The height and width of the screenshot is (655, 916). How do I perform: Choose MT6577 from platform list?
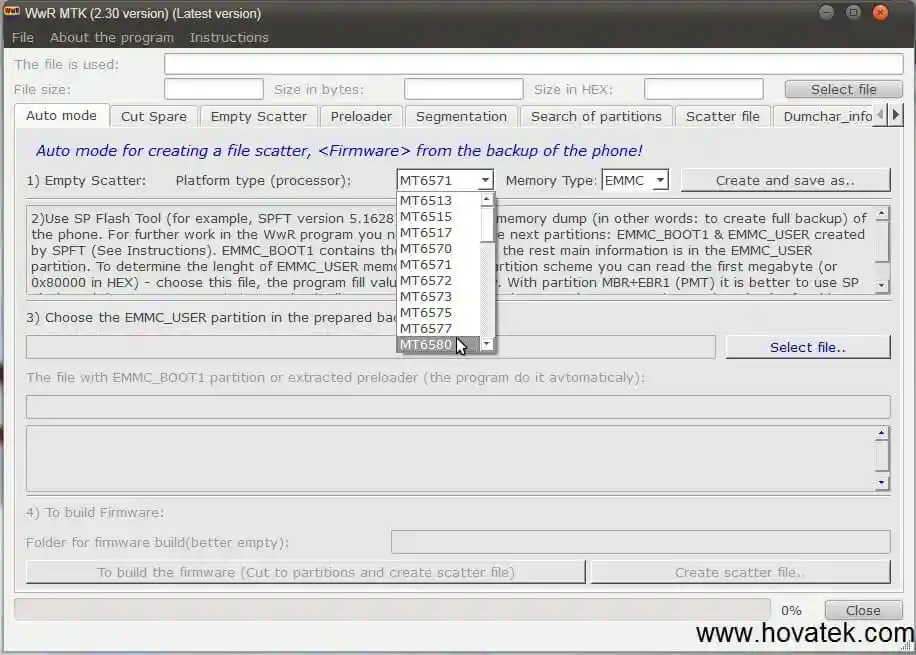[439, 328]
